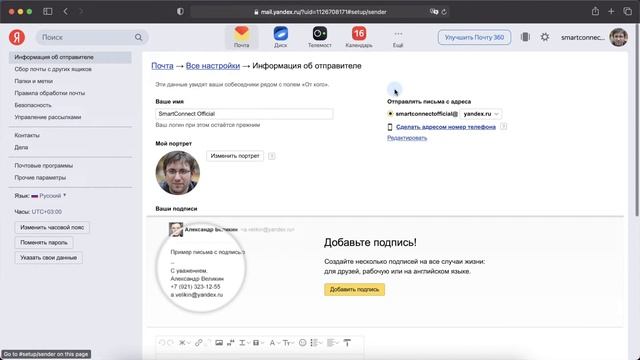Insert link using chain icon

[199, 343]
